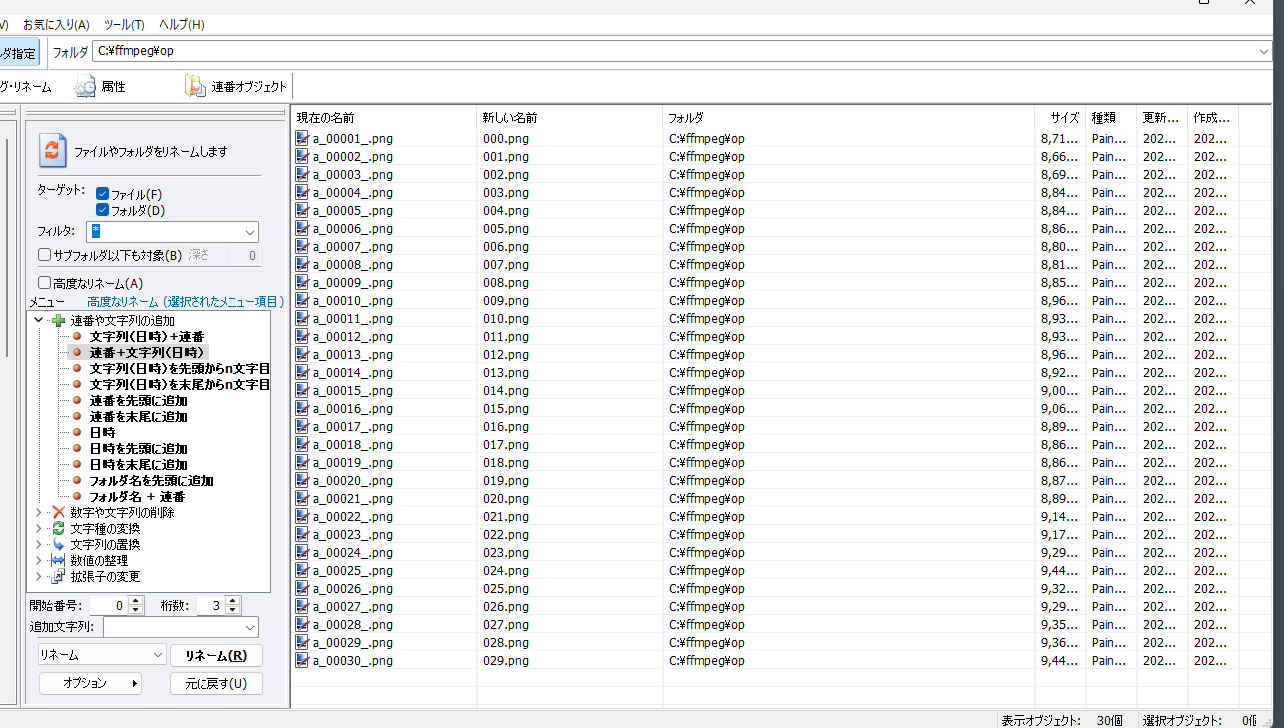Click the green arrows icon of 文字種の変換

[58, 528]
